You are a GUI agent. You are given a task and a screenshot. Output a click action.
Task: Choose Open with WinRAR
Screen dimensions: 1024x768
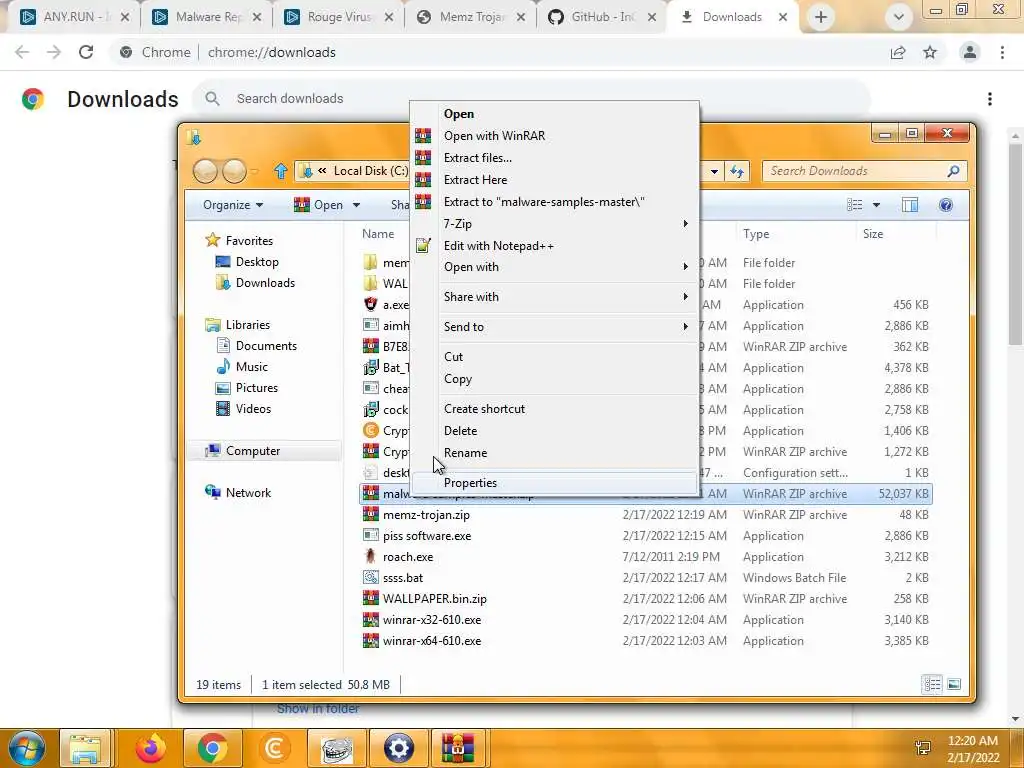(494, 136)
